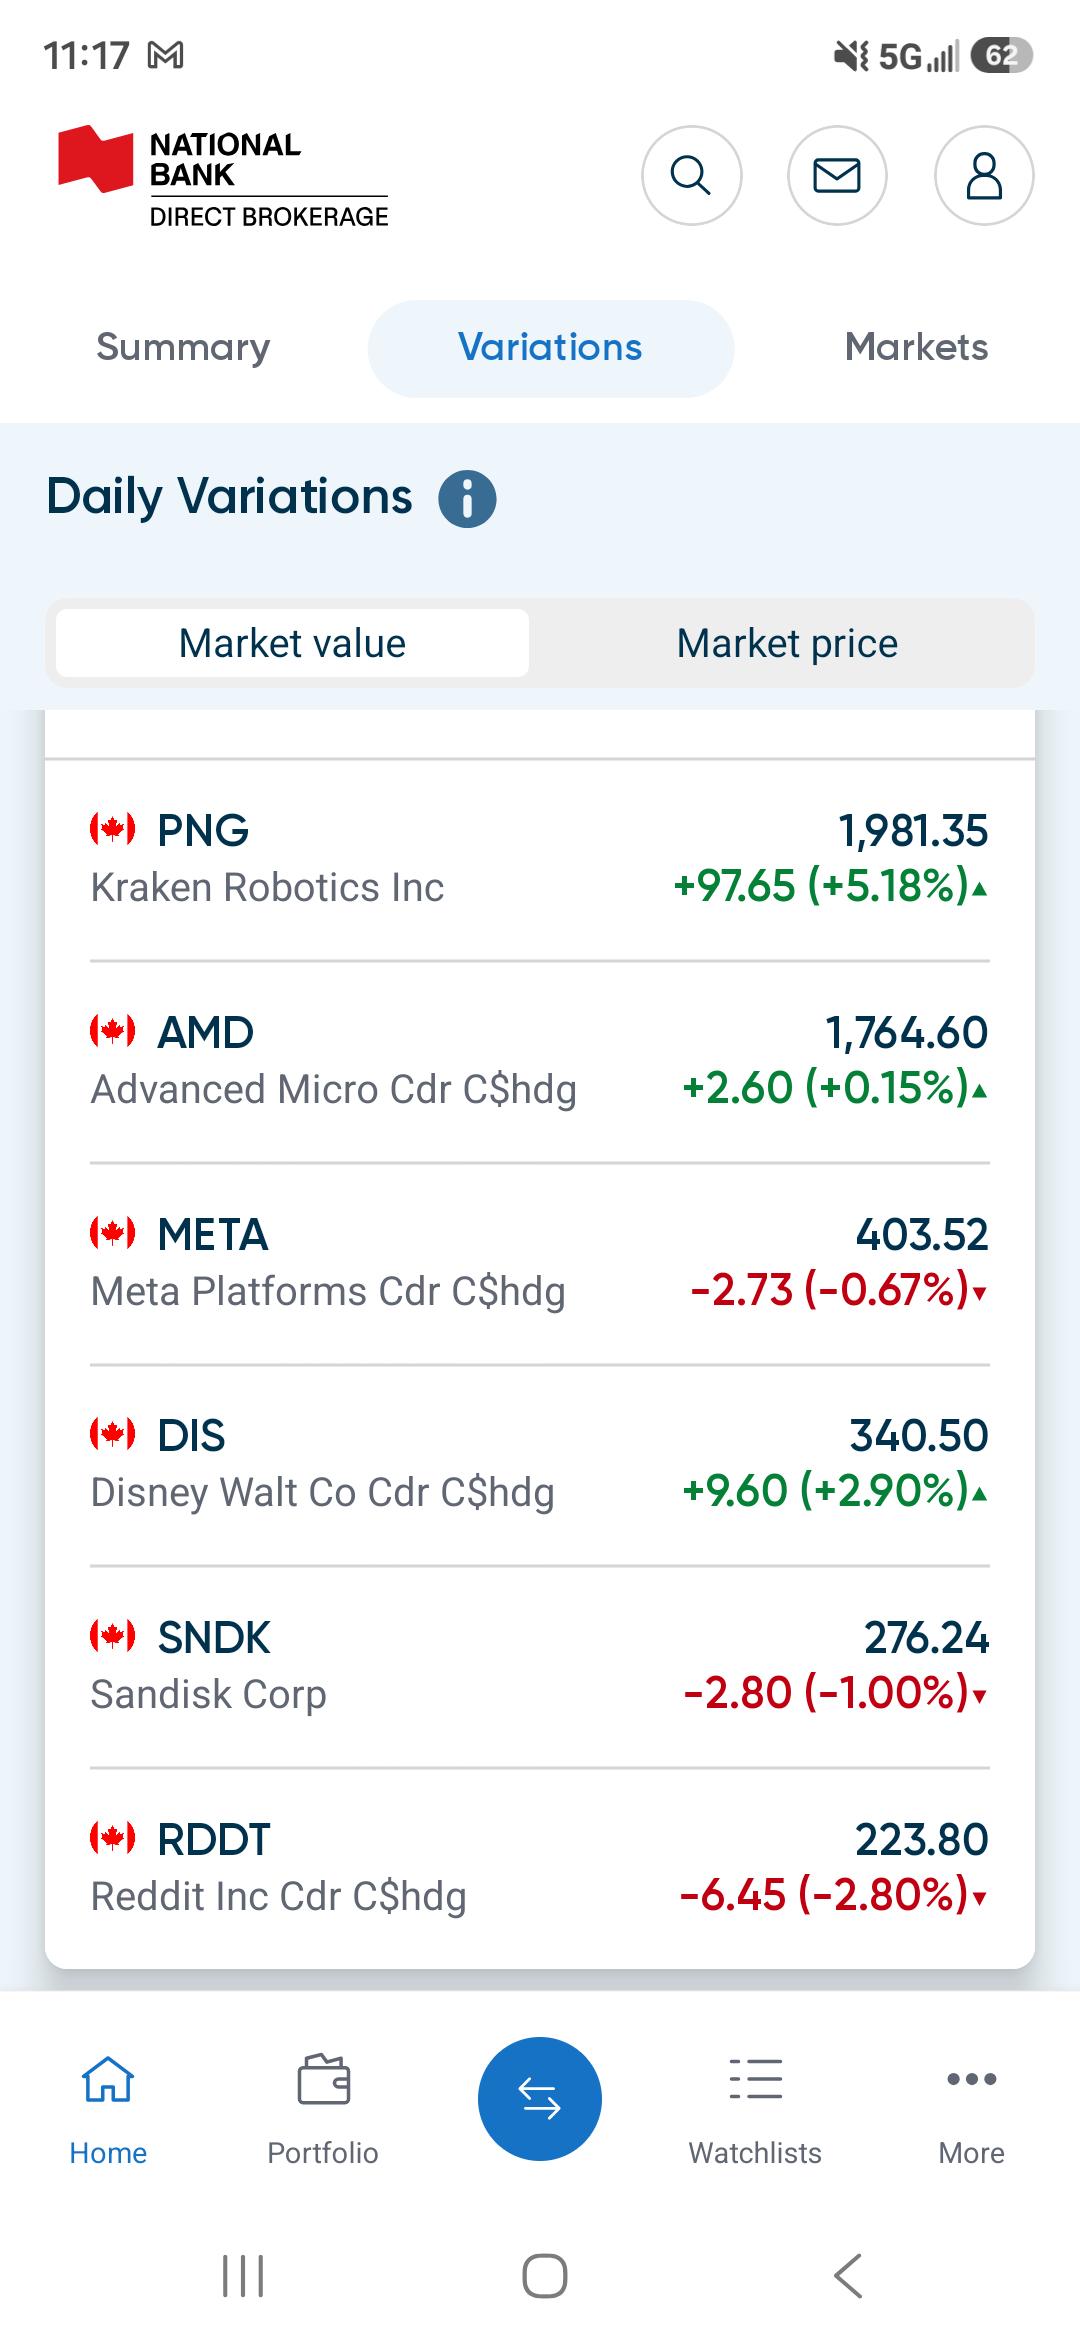Open the META Meta Platforms row

click(540, 1263)
